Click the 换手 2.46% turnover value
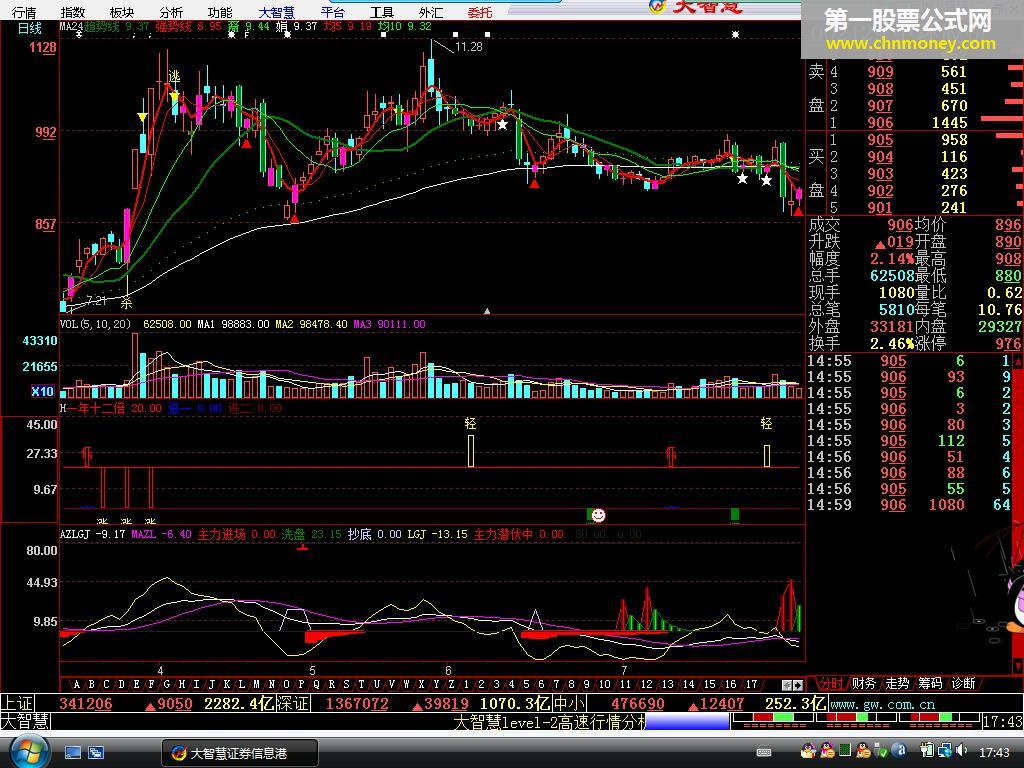The image size is (1024, 768). (x=891, y=344)
